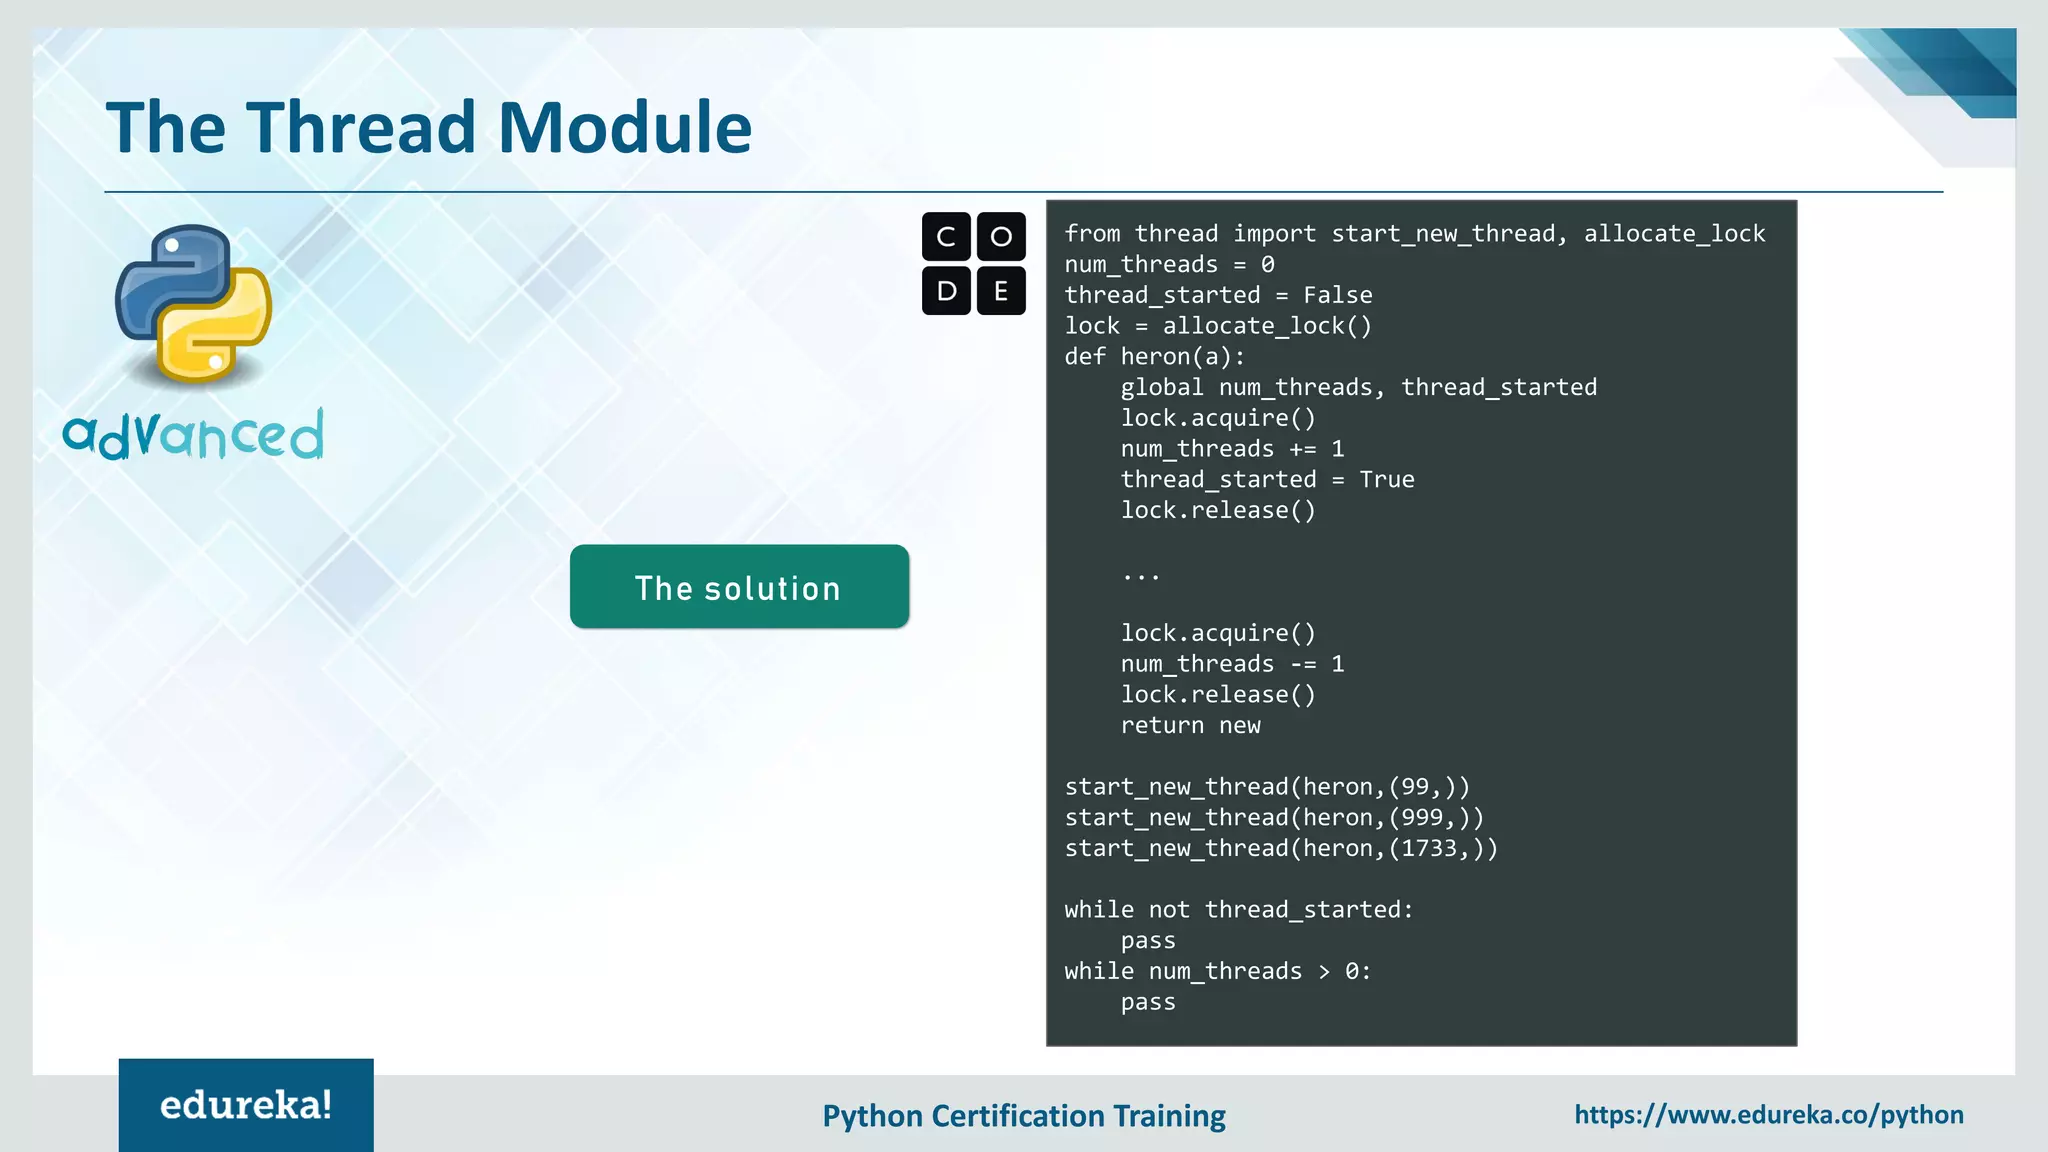This screenshot has height=1152, width=2048.
Task: Click the thread_started = True line
Action: [x=1267, y=480]
